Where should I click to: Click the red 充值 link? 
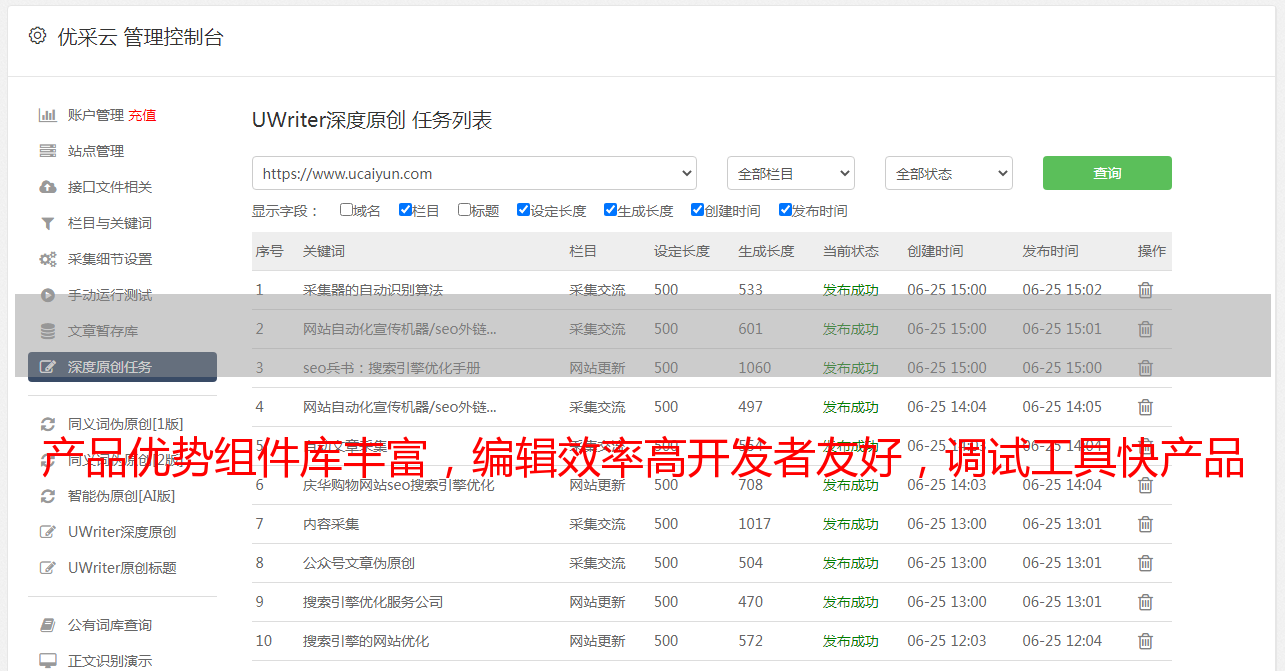(x=142, y=115)
